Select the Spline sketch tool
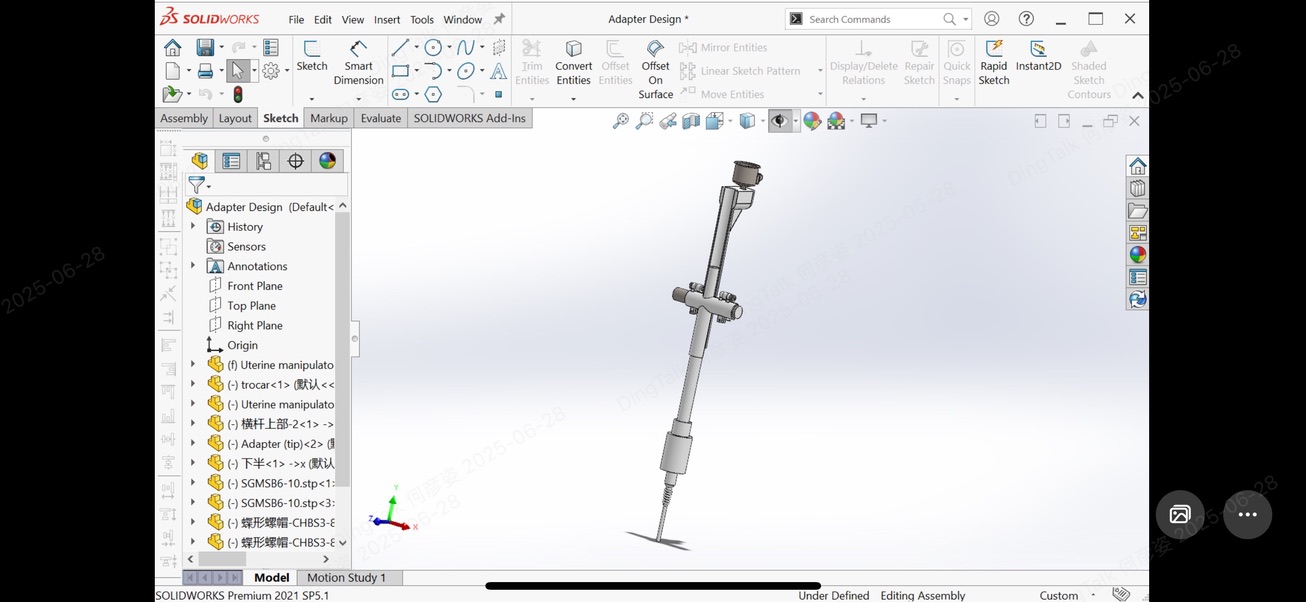The width and height of the screenshot is (1306, 602). [465, 47]
